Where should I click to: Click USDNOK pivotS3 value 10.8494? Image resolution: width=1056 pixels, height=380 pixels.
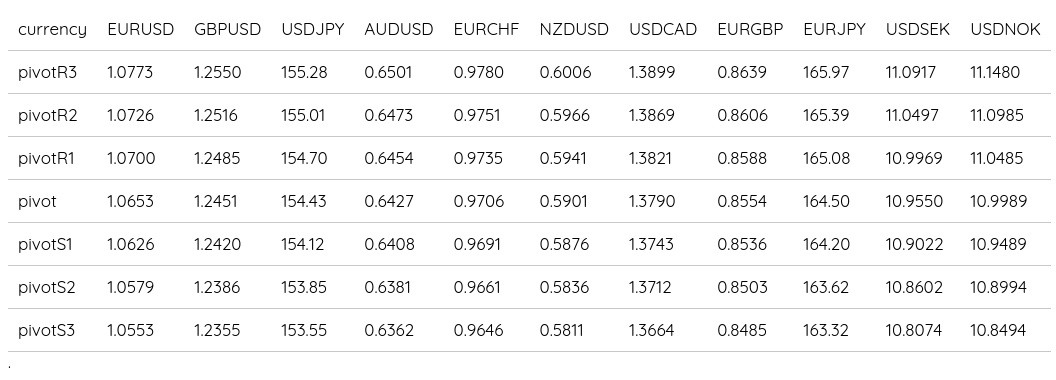pyautogui.click(x=998, y=331)
